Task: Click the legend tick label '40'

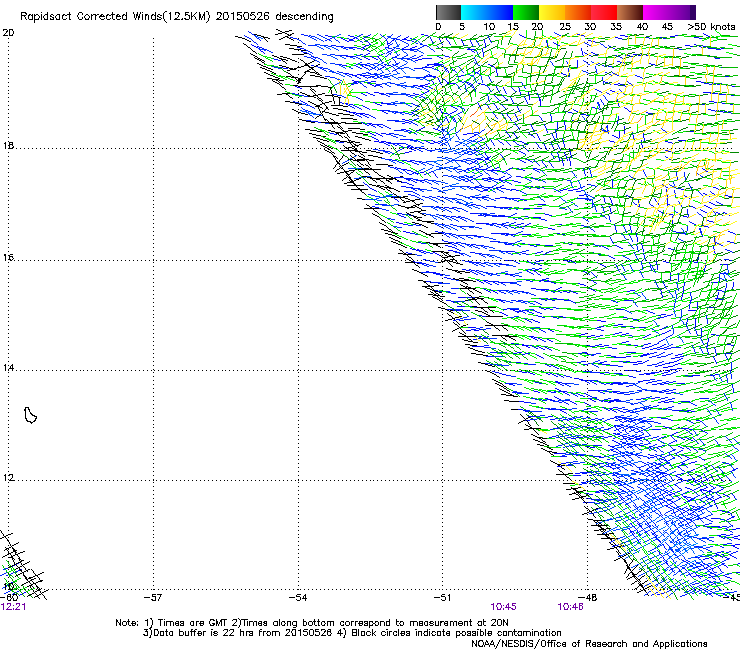Action: (642, 27)
